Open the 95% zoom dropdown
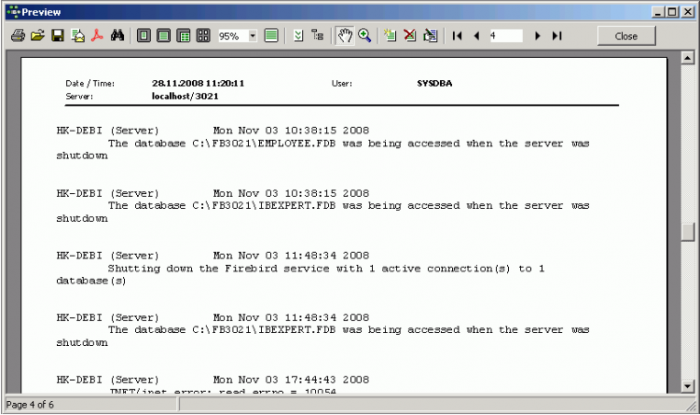 [x=253, y=36]
